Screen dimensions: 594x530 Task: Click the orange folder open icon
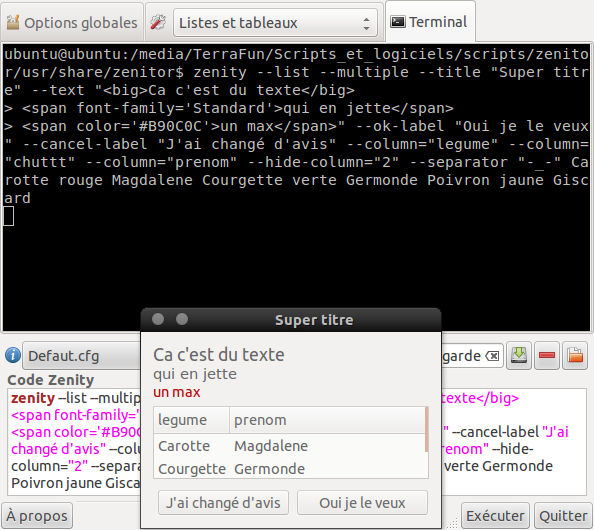(x=575, y=356)
